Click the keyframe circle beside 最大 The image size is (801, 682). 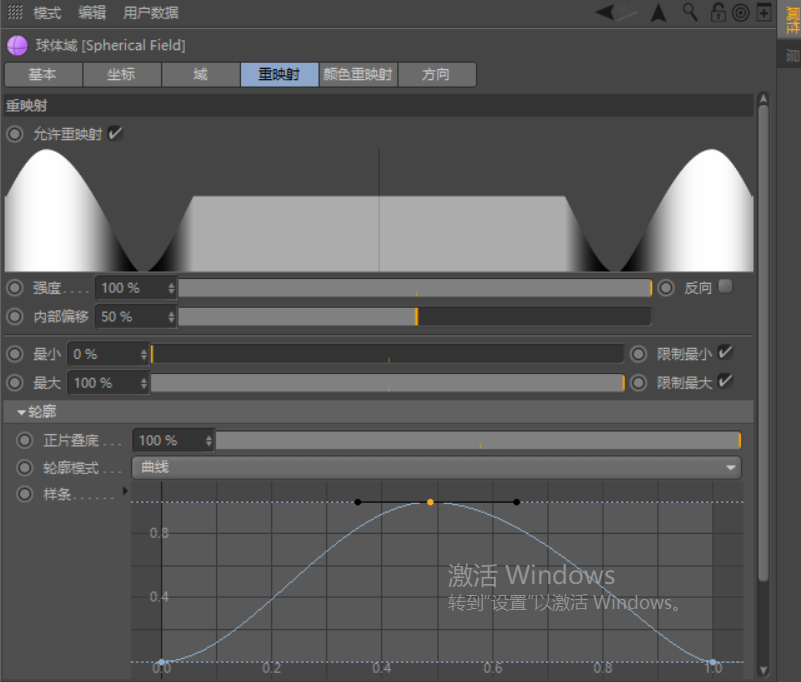point(14,383)
